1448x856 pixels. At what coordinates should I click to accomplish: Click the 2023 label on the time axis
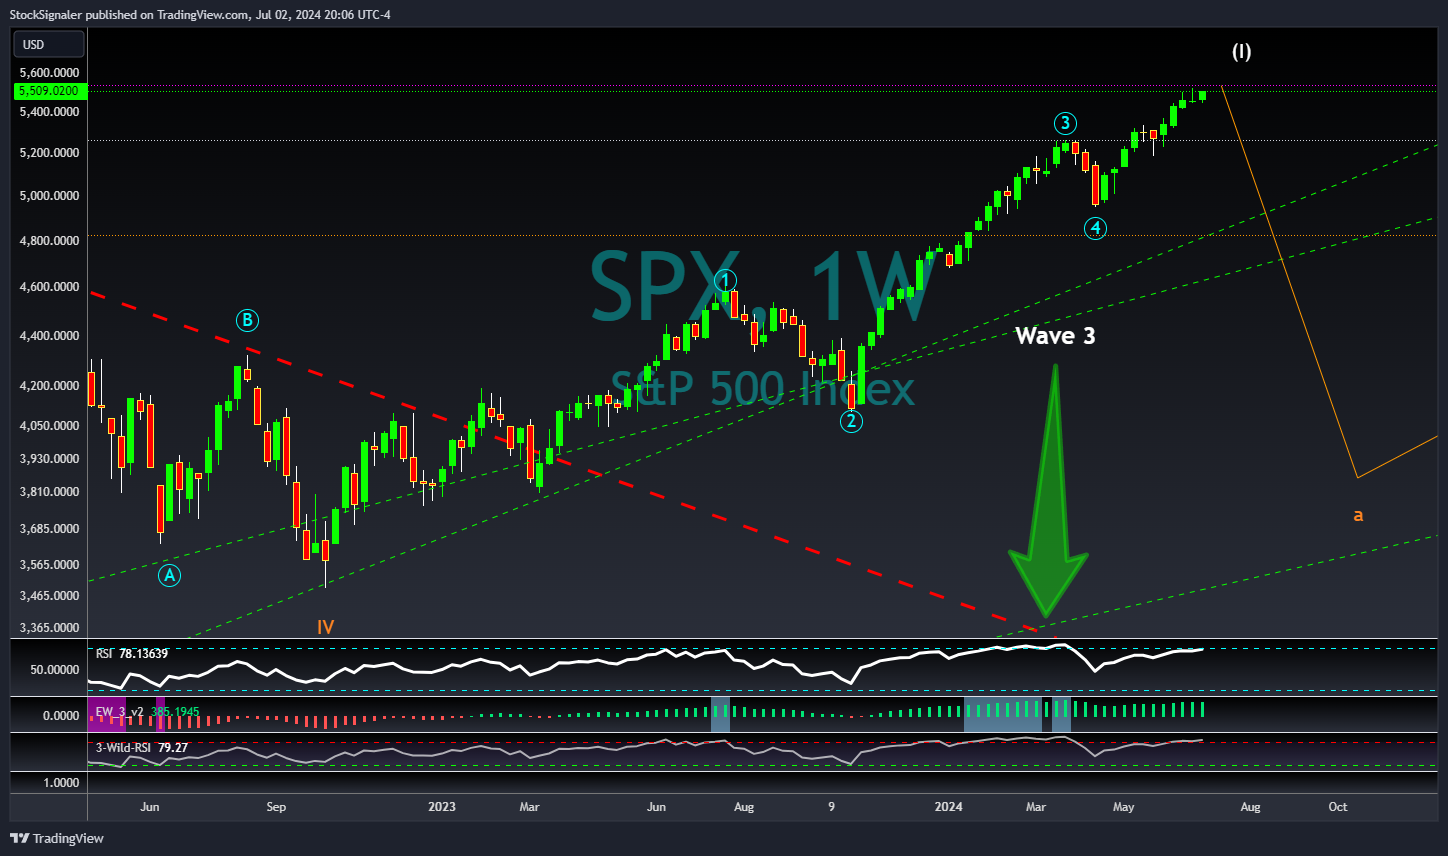coord(441,806)
